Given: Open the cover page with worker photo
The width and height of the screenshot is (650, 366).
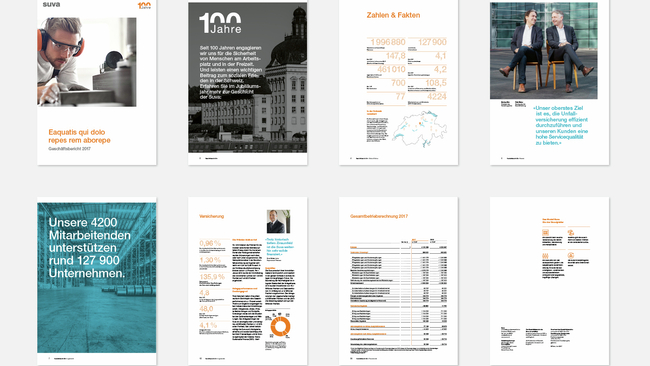Looking at the screenshot, I should pyautogui.click(x=97, y=82).
